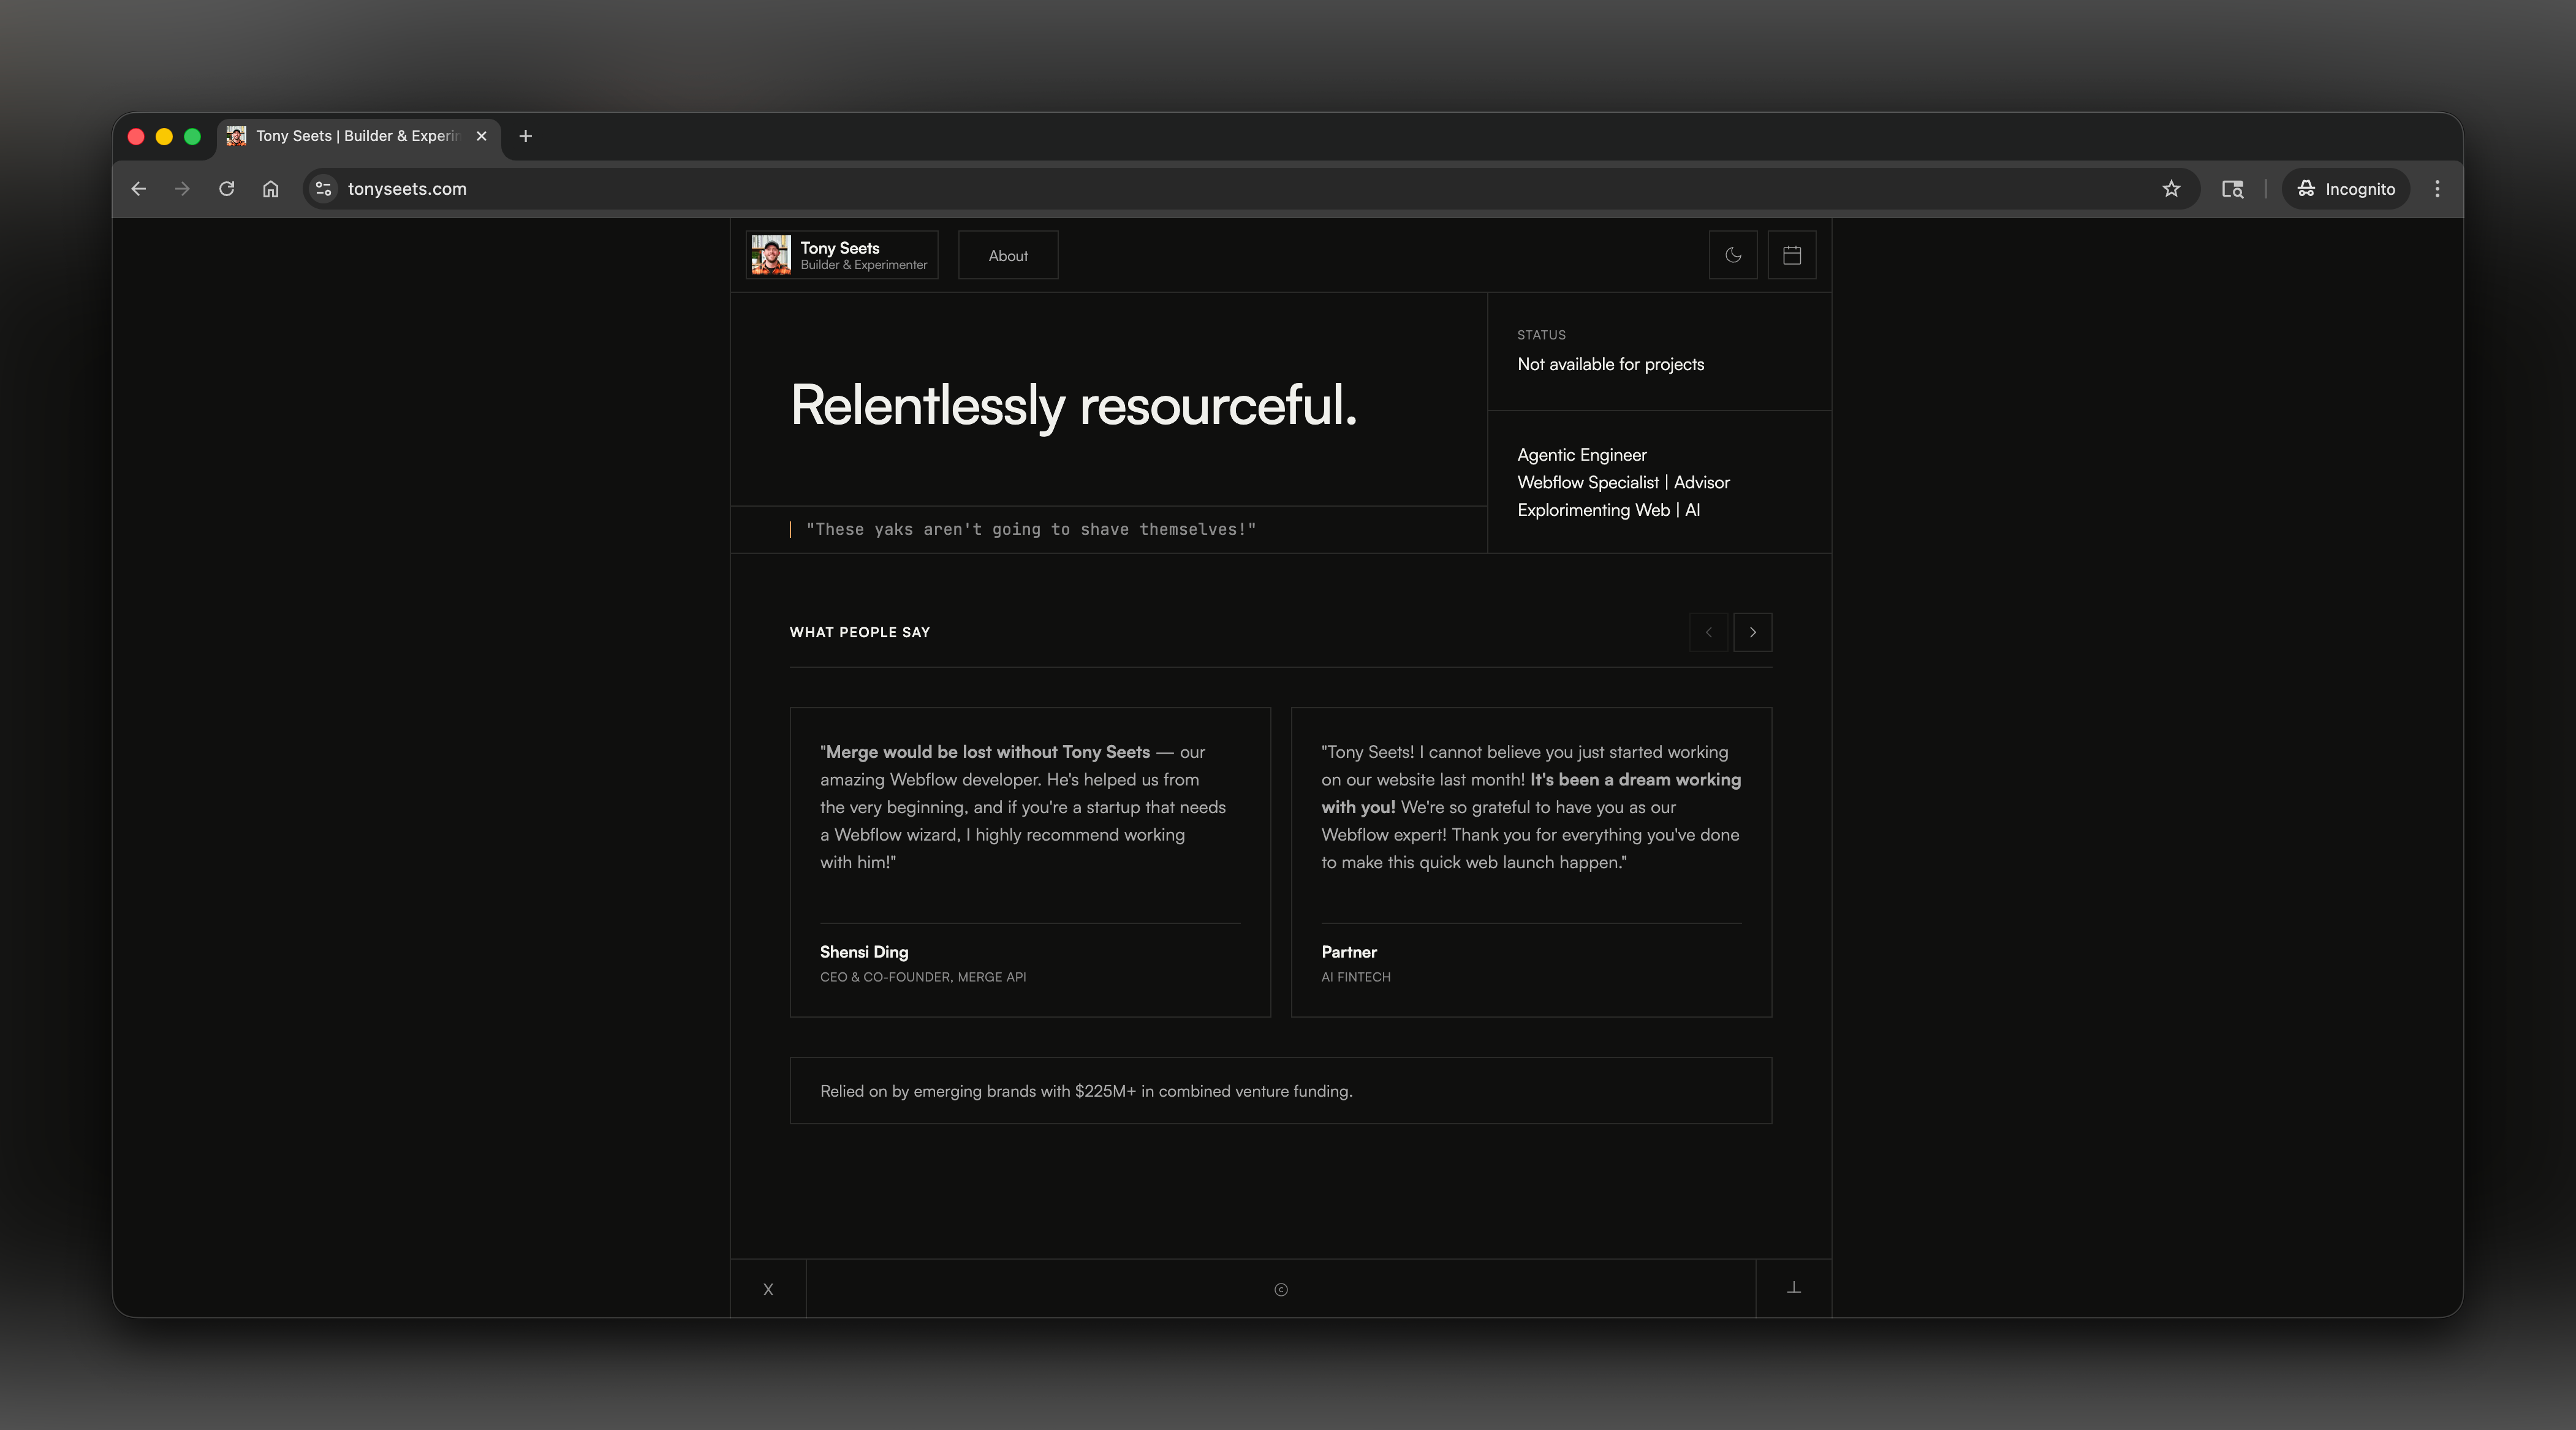This screenshot has width=2576, height=1430.
Task: Reload the page with refresh control
Action: [x=226, y=188]
